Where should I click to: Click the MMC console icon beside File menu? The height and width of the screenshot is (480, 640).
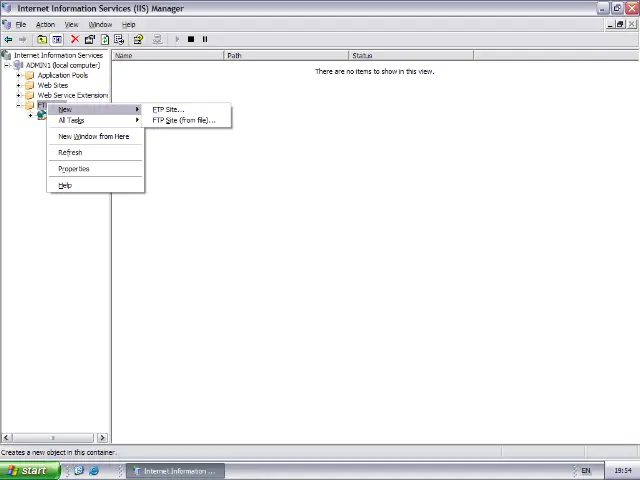(6, 24)
